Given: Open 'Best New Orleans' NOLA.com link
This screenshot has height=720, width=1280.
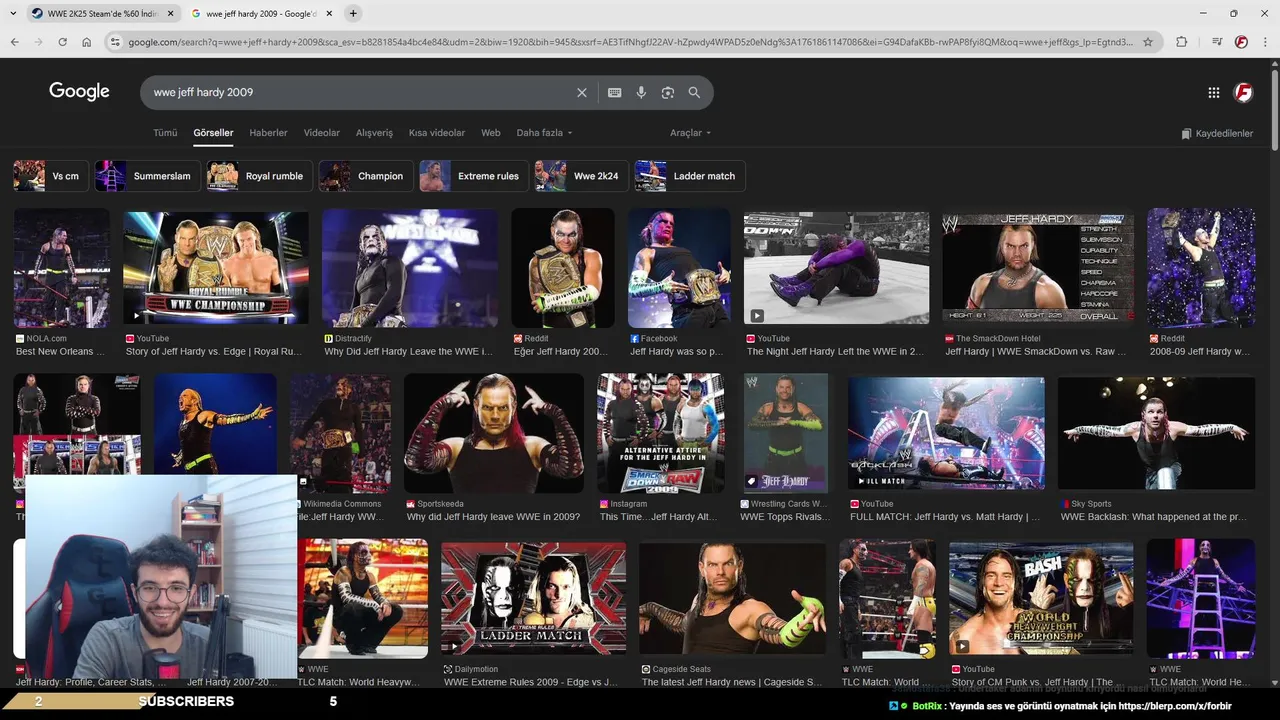Looking at the screenshot, I should (x=60, y=352).
